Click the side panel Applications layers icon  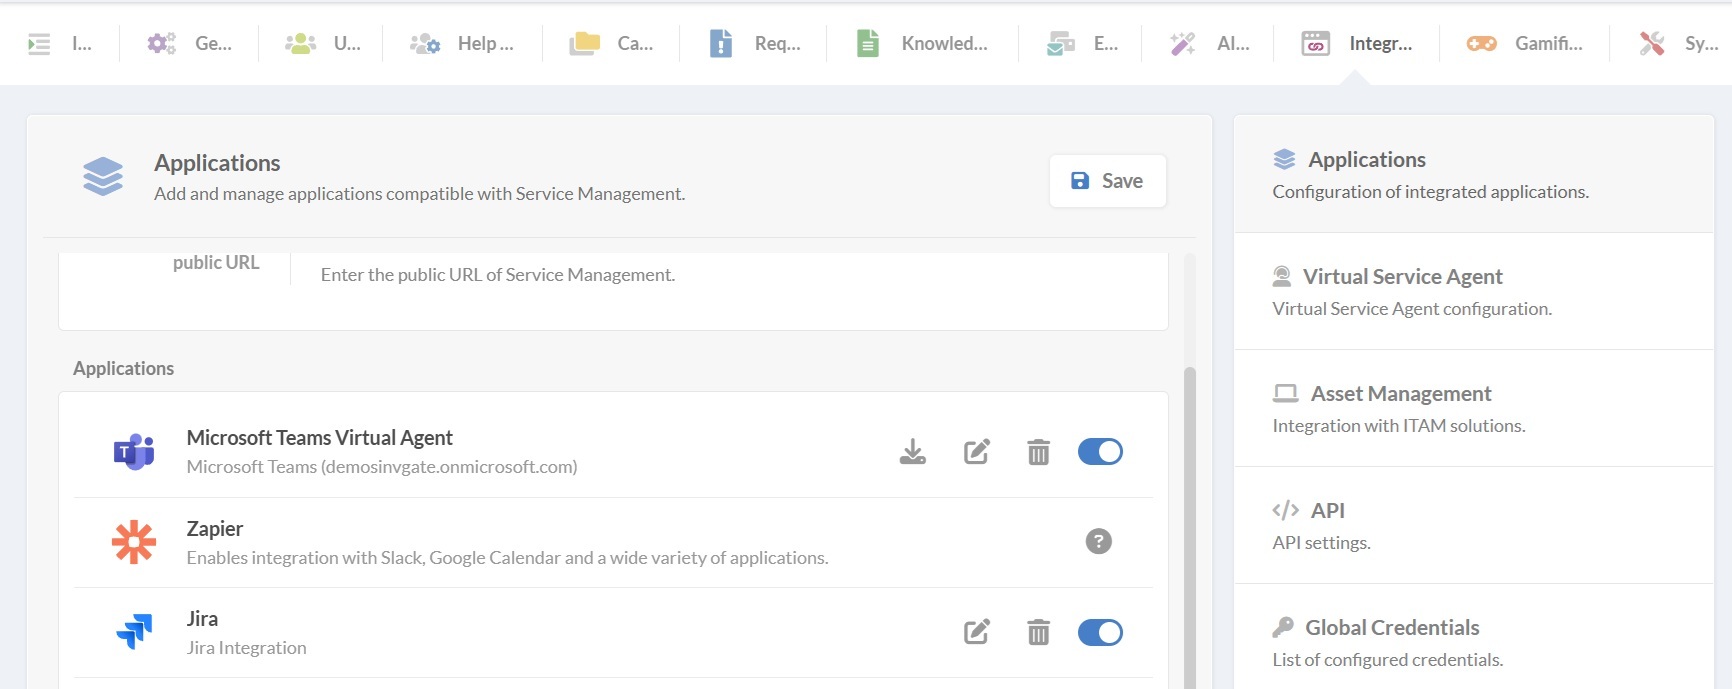point(1284,159)
